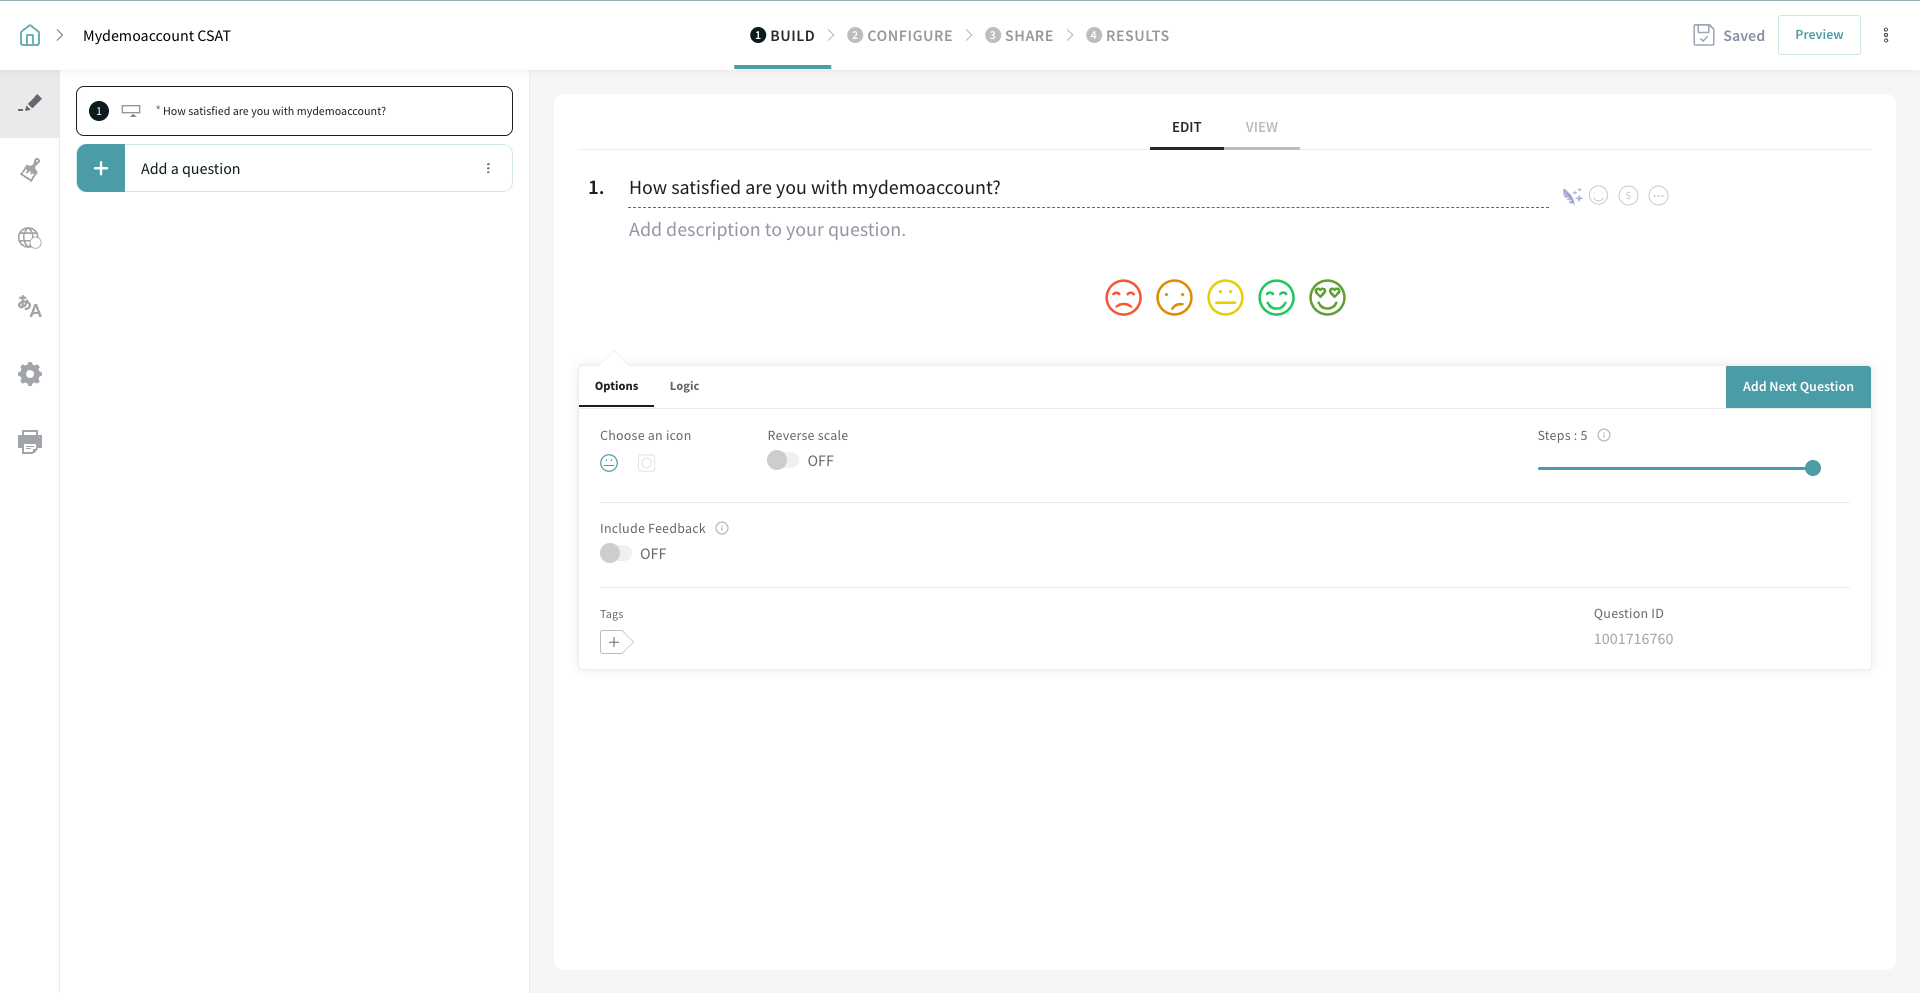The image size is (1920, 993).
Task: Click the Preview button
Action: pyautogui.click(x=1818, y=35)
